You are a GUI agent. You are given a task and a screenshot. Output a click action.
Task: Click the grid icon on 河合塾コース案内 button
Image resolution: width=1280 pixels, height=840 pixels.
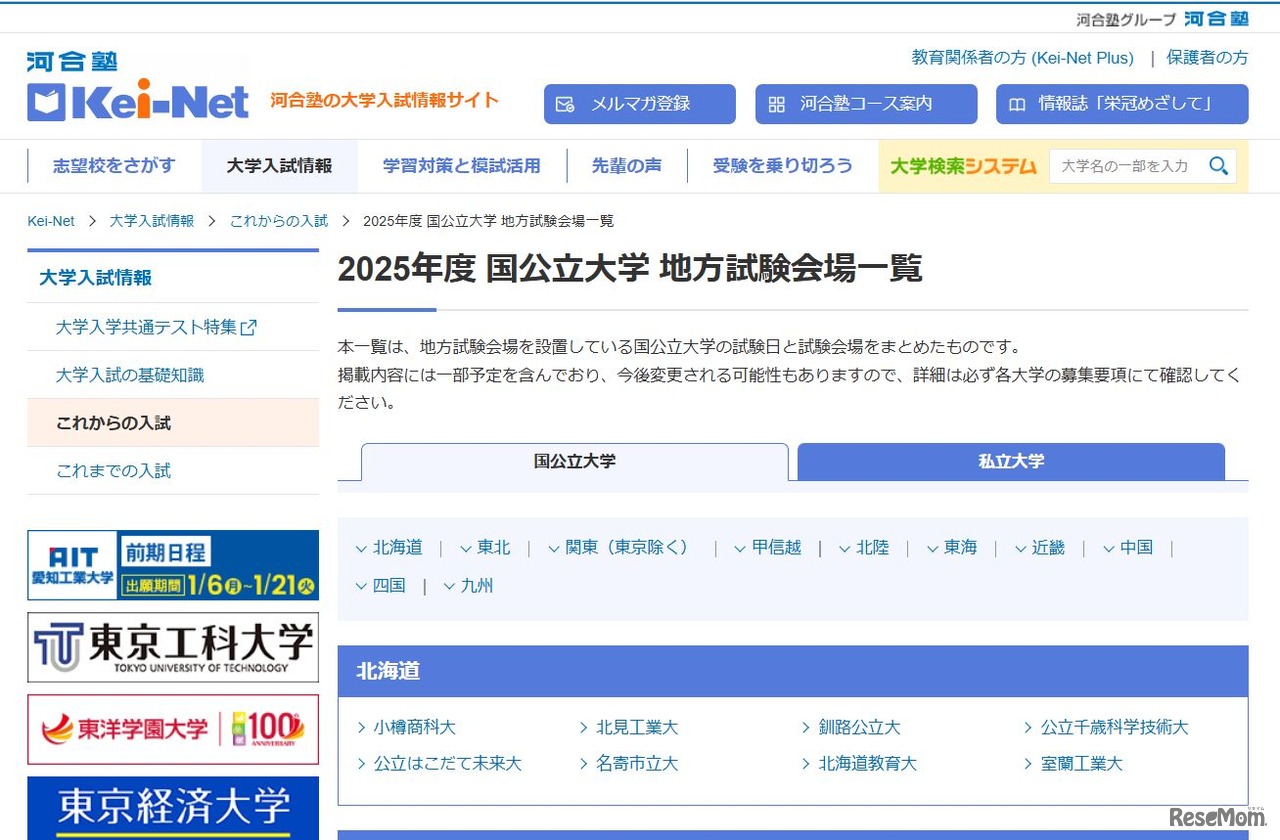coord(777,103)
